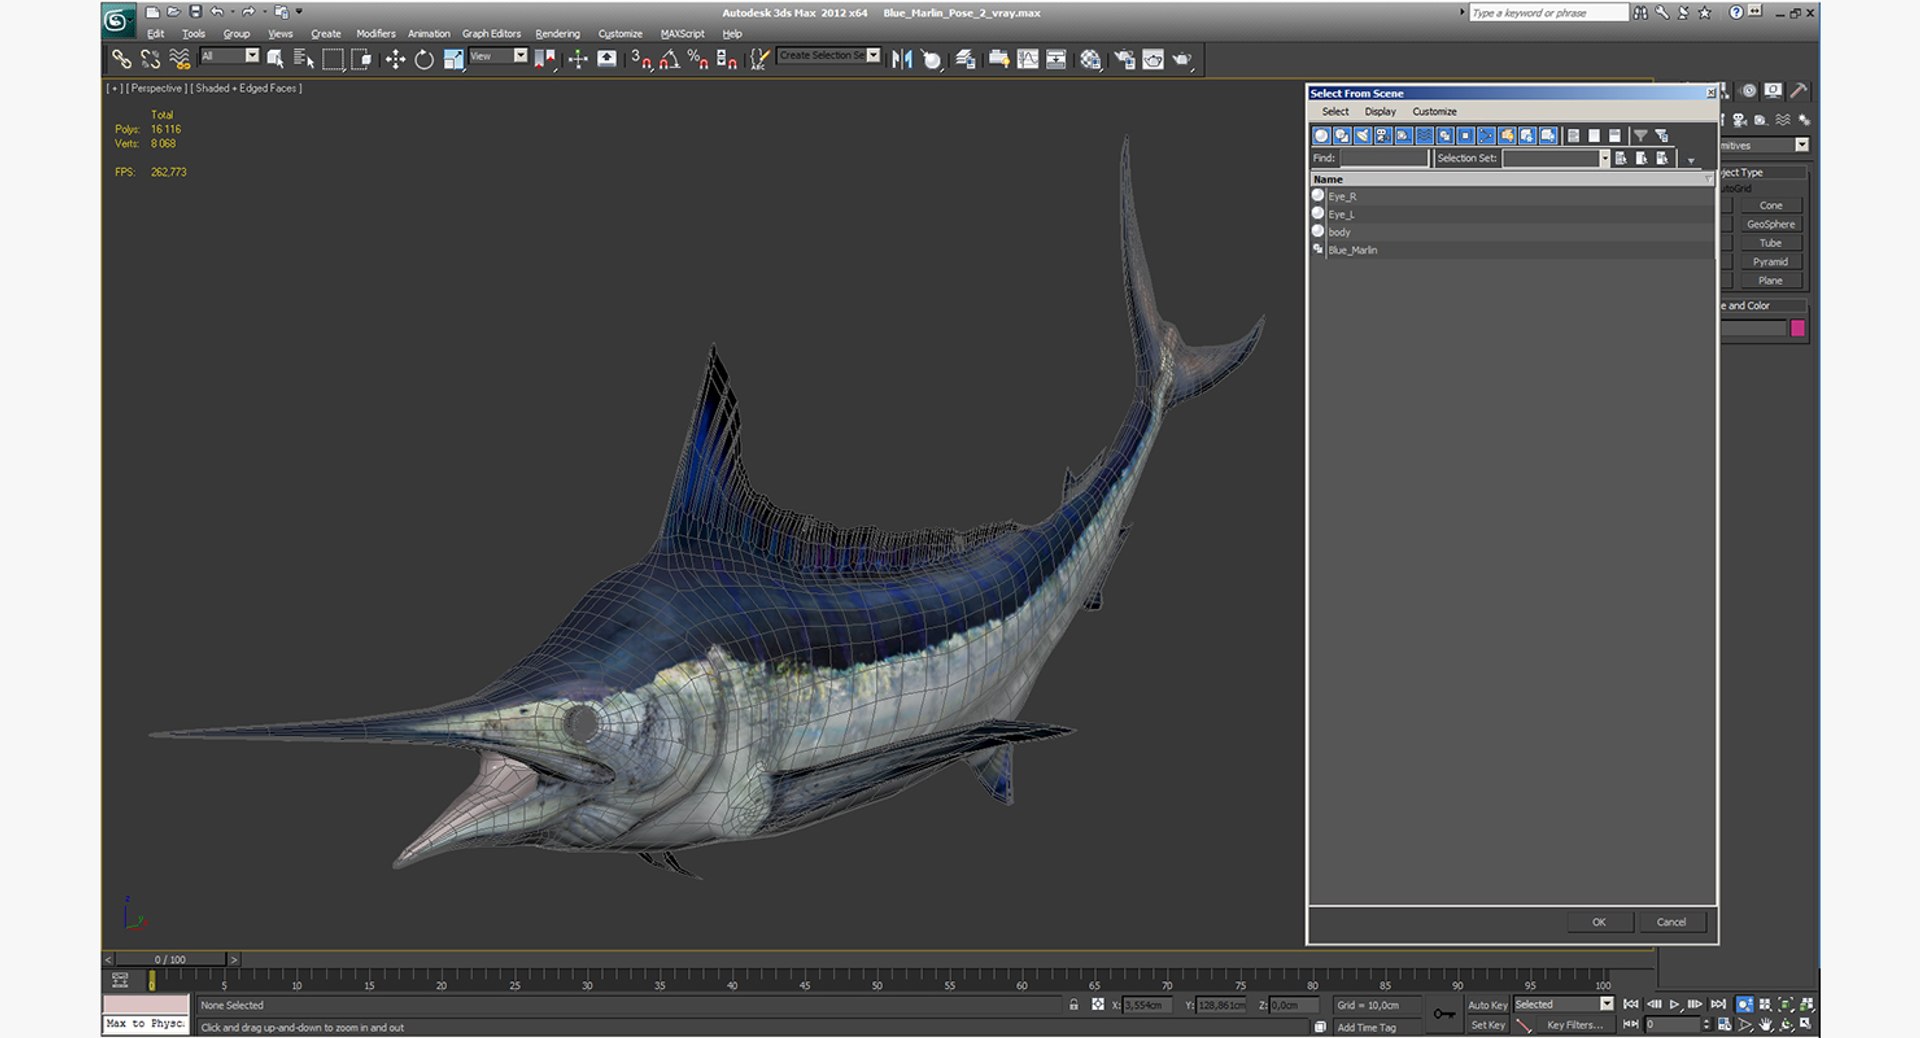Image resolution: width=1920 pixels, height=1038 pixels.
Task: Toggle the Angle Snap button
Action: click(669, 59)
